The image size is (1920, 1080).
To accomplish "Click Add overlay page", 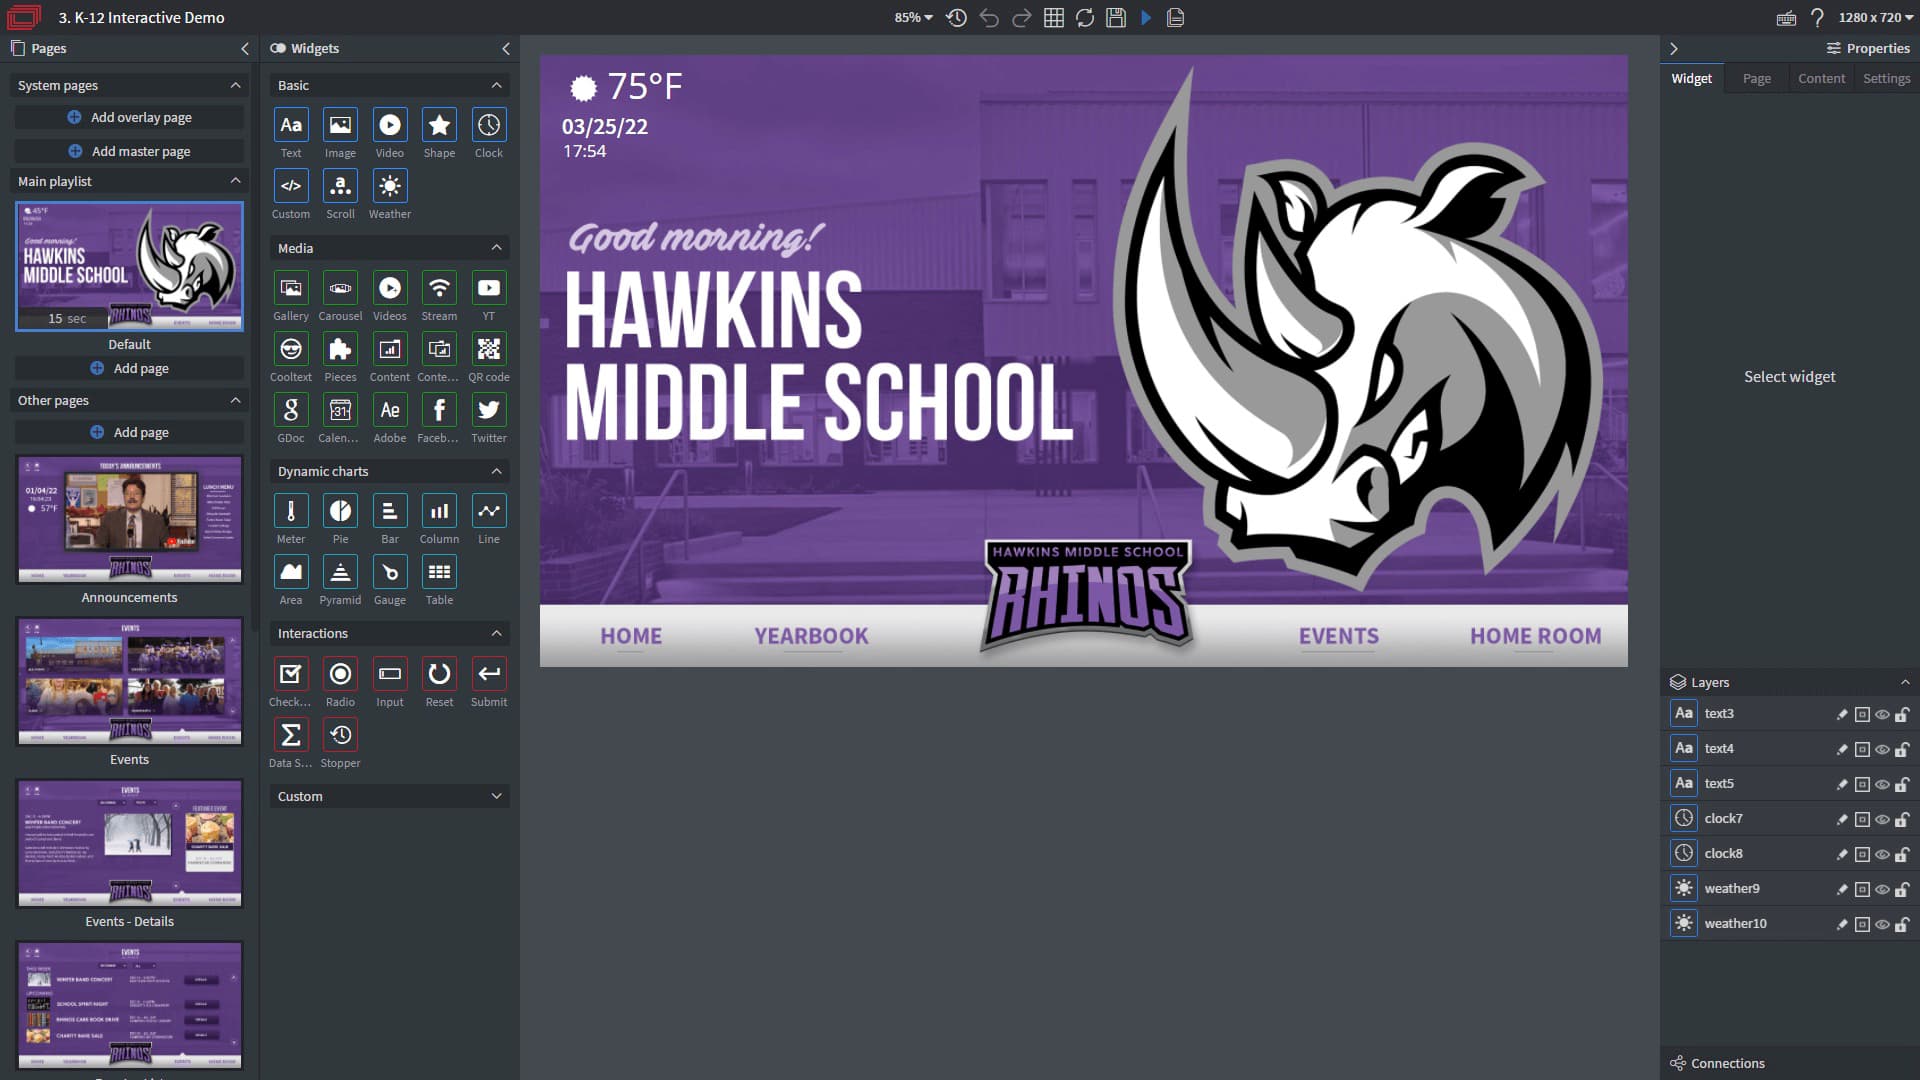I will 129,117.
